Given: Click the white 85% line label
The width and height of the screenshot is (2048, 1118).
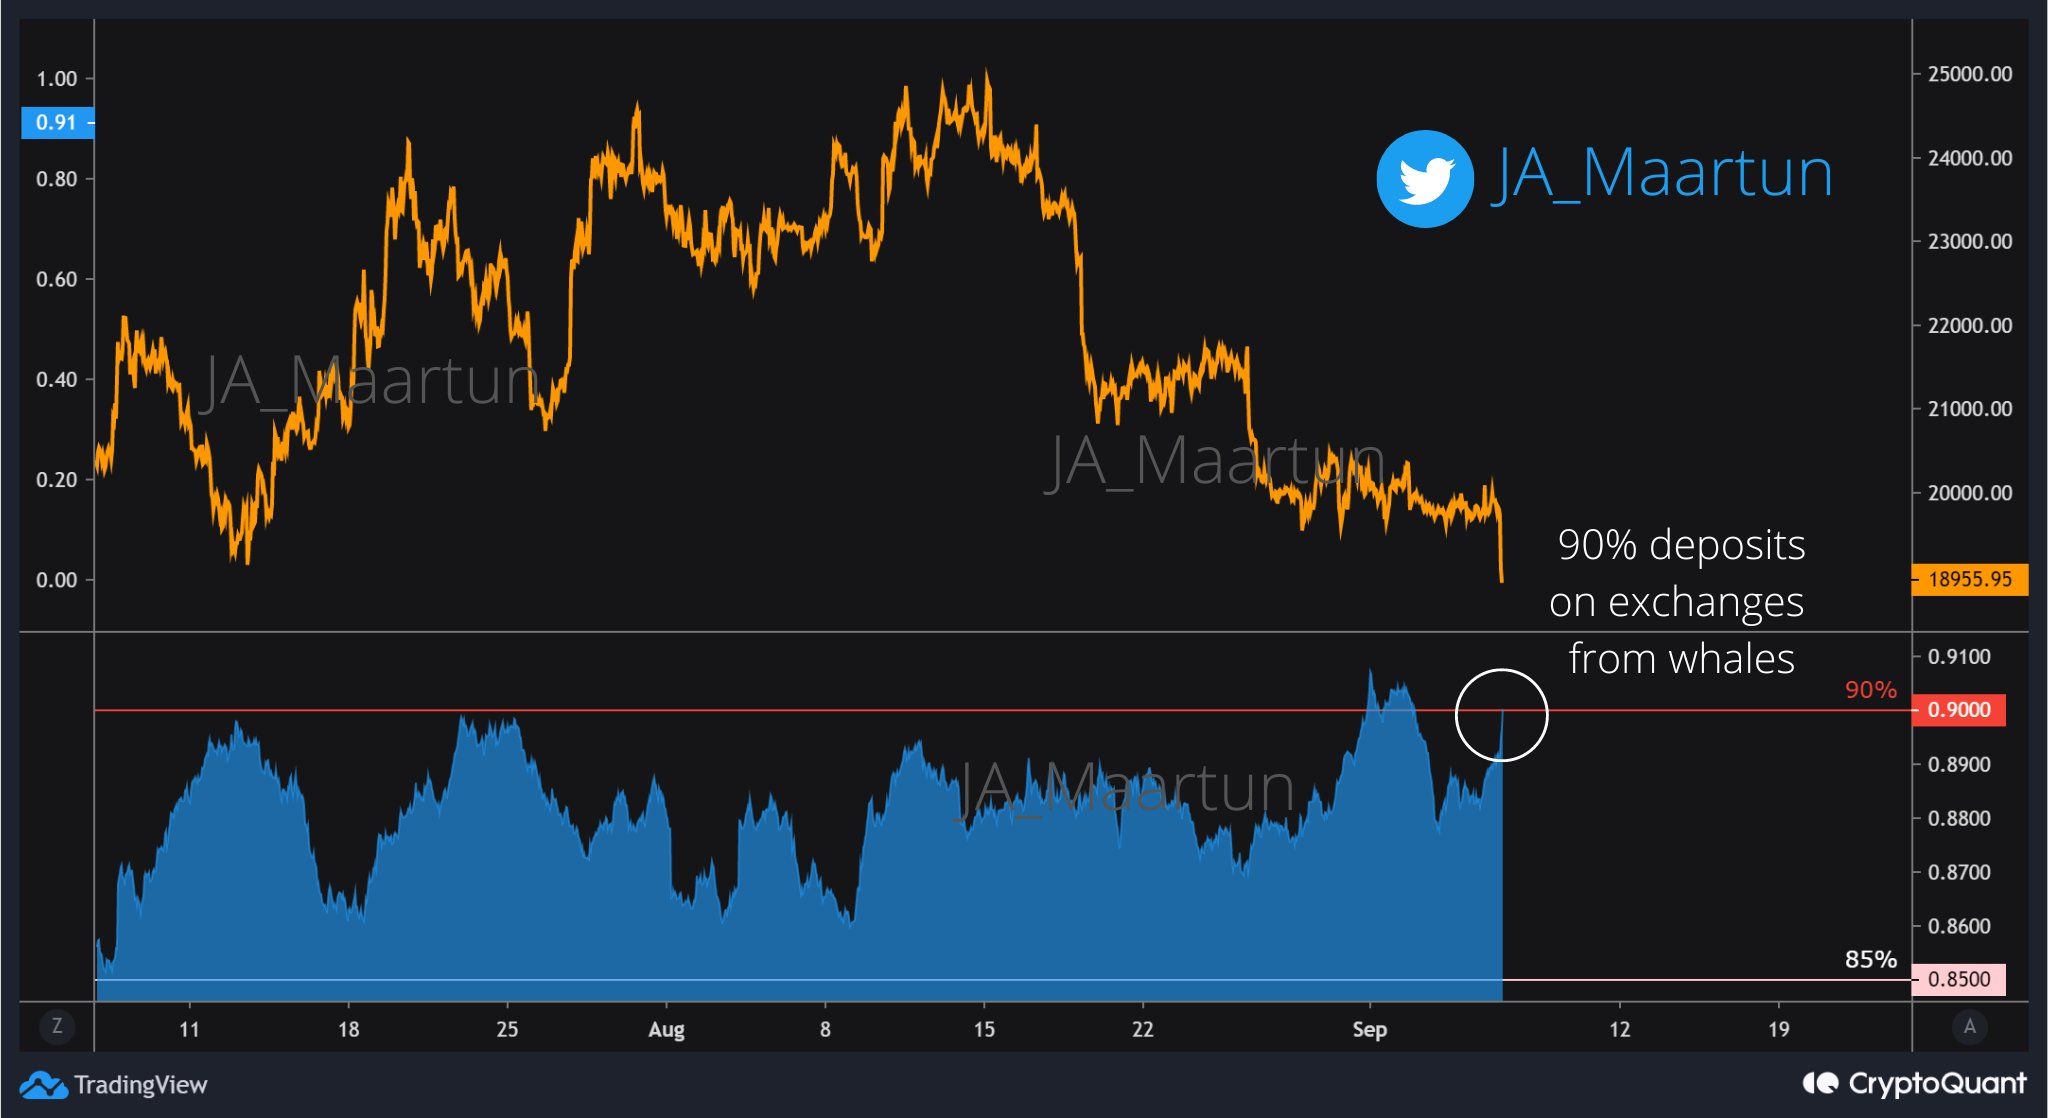Looking at the screenshot, I should pyautogui.click(x=1870, y=960).
